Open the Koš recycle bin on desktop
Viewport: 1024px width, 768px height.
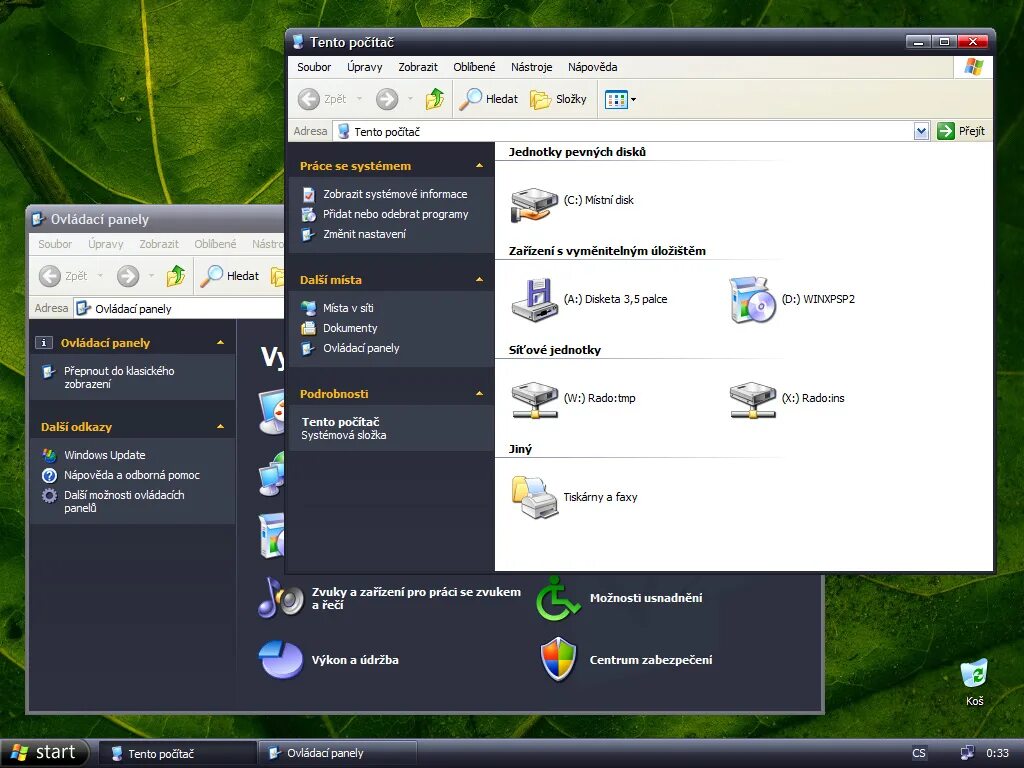point(974,682)
